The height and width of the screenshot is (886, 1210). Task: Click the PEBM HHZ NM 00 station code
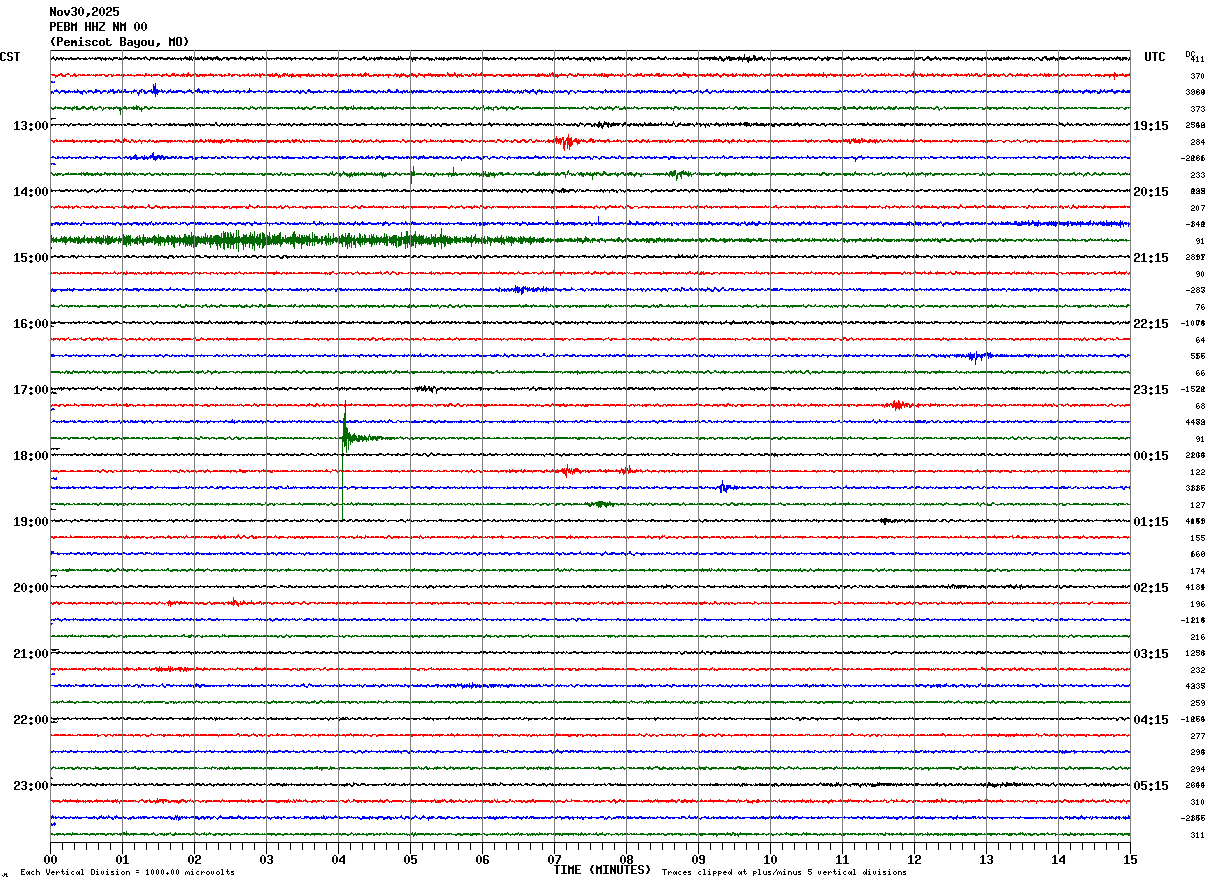pos(98,27)
